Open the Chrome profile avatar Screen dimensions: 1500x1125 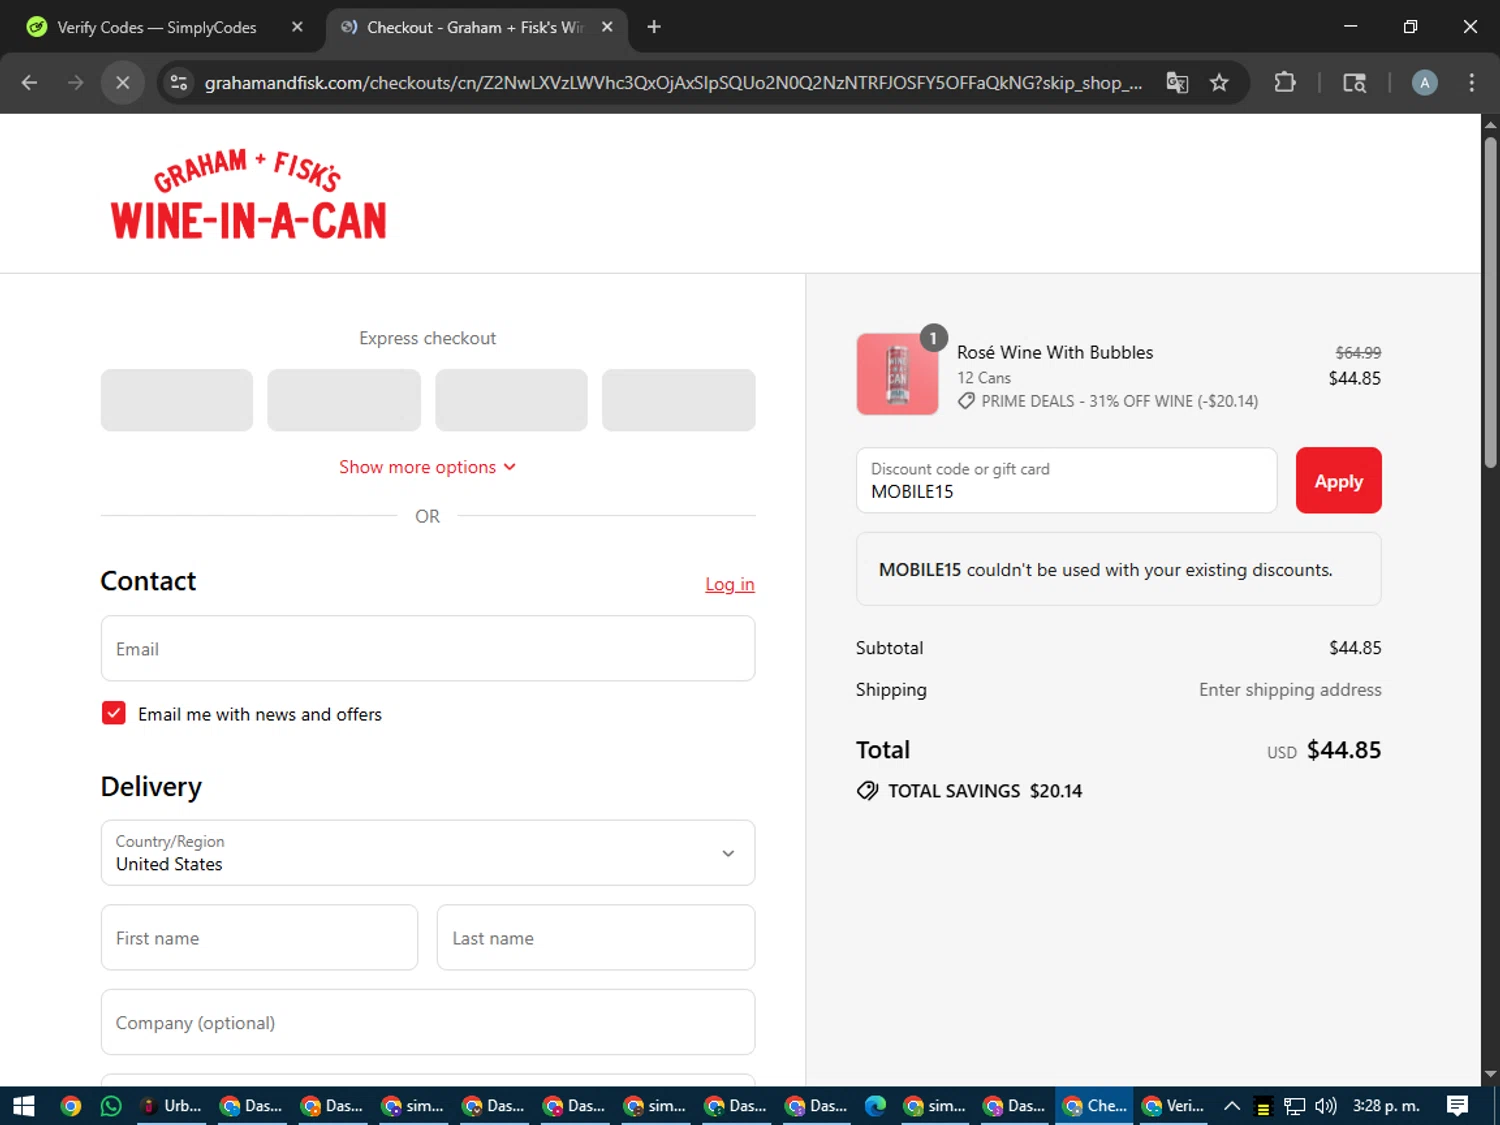(1424, 83)
